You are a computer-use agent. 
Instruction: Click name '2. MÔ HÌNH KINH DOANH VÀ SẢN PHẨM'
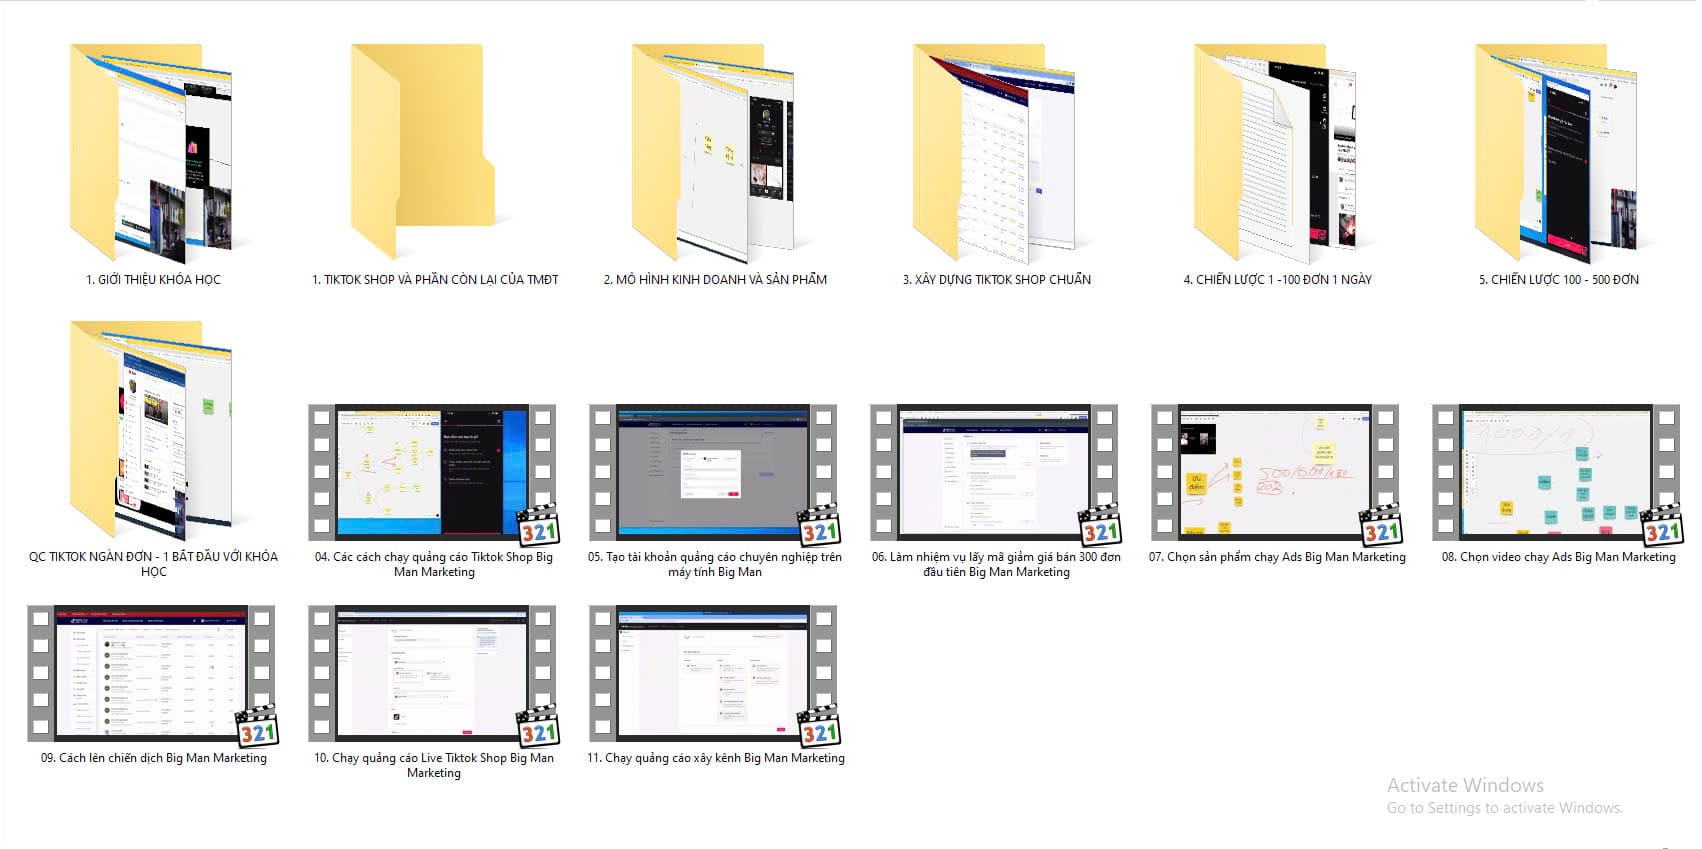point(715,280)
